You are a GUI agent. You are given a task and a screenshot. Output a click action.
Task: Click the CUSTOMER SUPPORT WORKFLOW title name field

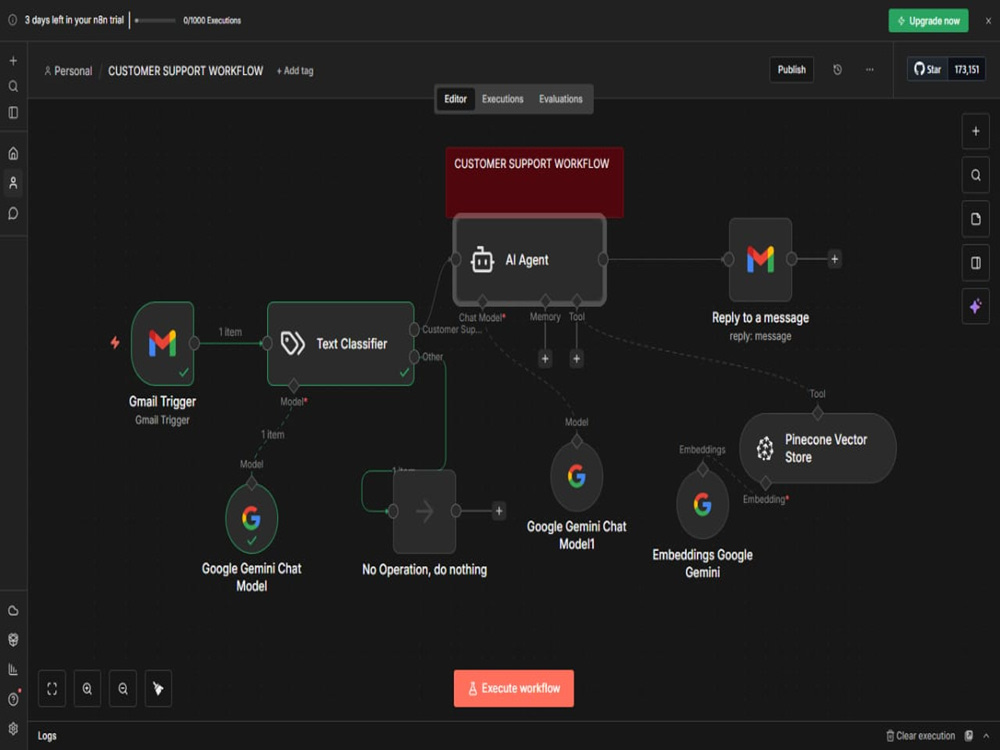[x=186, y=71]
